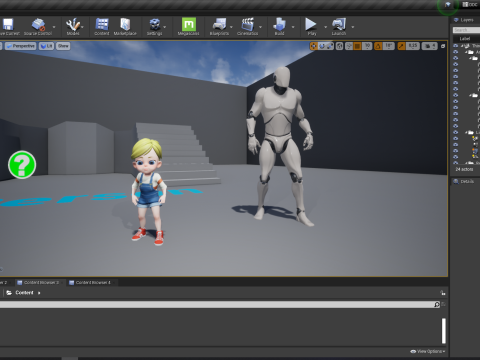Open the Build options dropdown arrow
480x360 pixels.
click(x=293, y=27)
